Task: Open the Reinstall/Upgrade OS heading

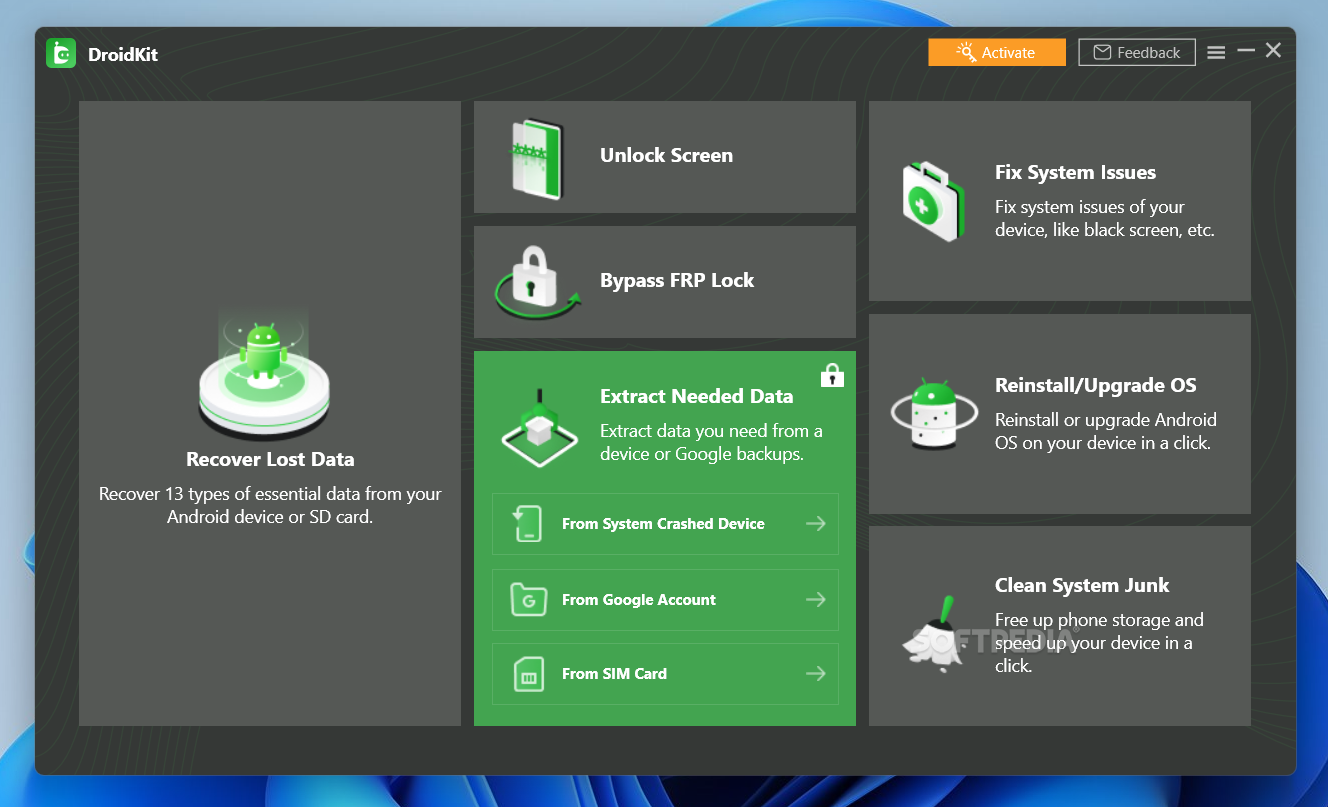Action: pos(1095,386)
